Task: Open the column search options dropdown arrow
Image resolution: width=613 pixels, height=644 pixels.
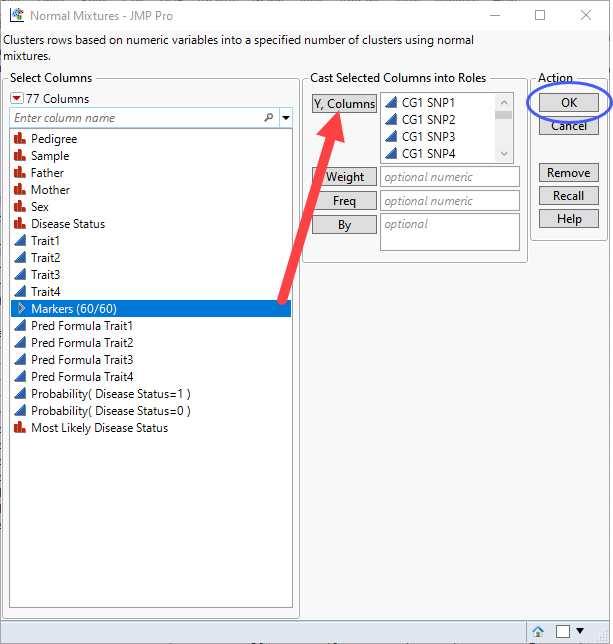Action: point(286,118)
